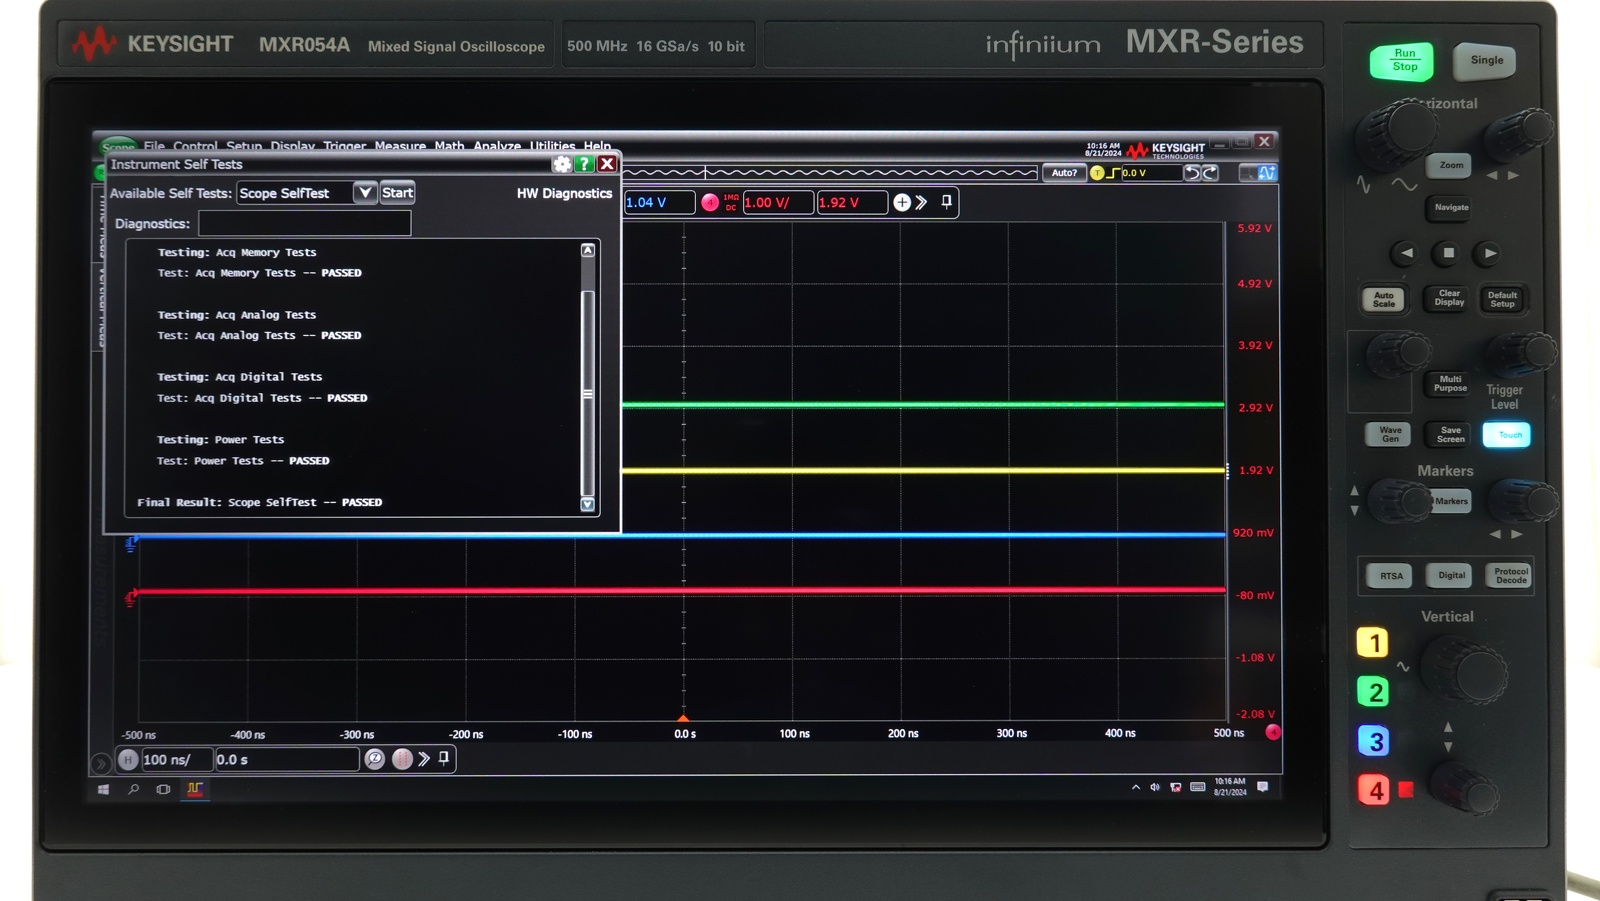Screen dimensions: 1600x901
Task: Open the Infiniium app taskbar icon
Action: [x=195, y=789]
